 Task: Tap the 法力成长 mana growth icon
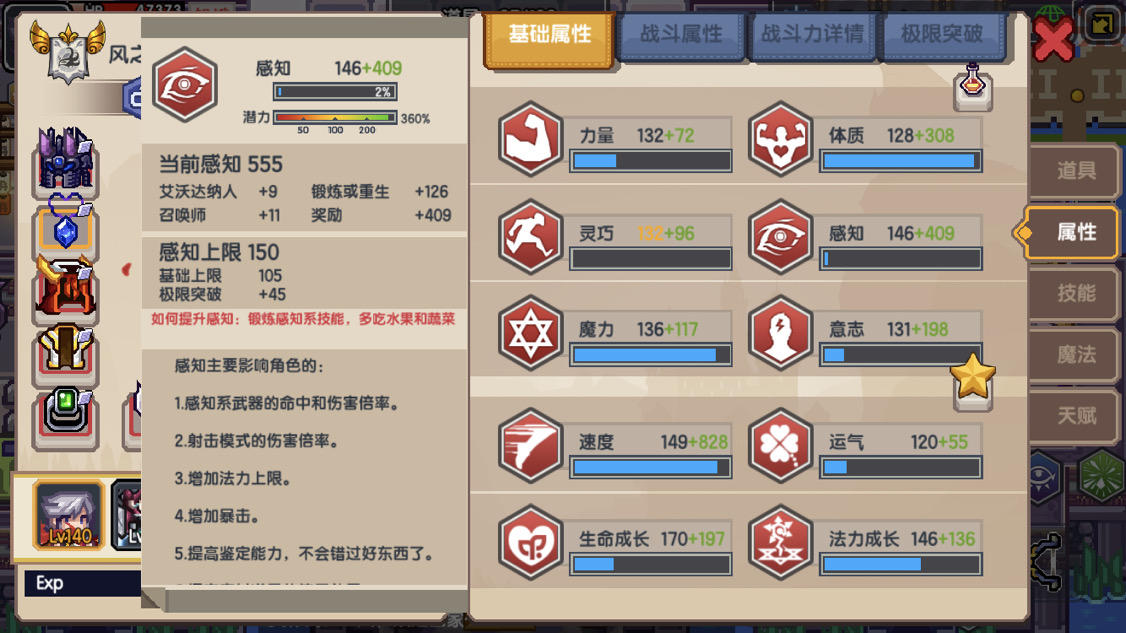point(780,542)
